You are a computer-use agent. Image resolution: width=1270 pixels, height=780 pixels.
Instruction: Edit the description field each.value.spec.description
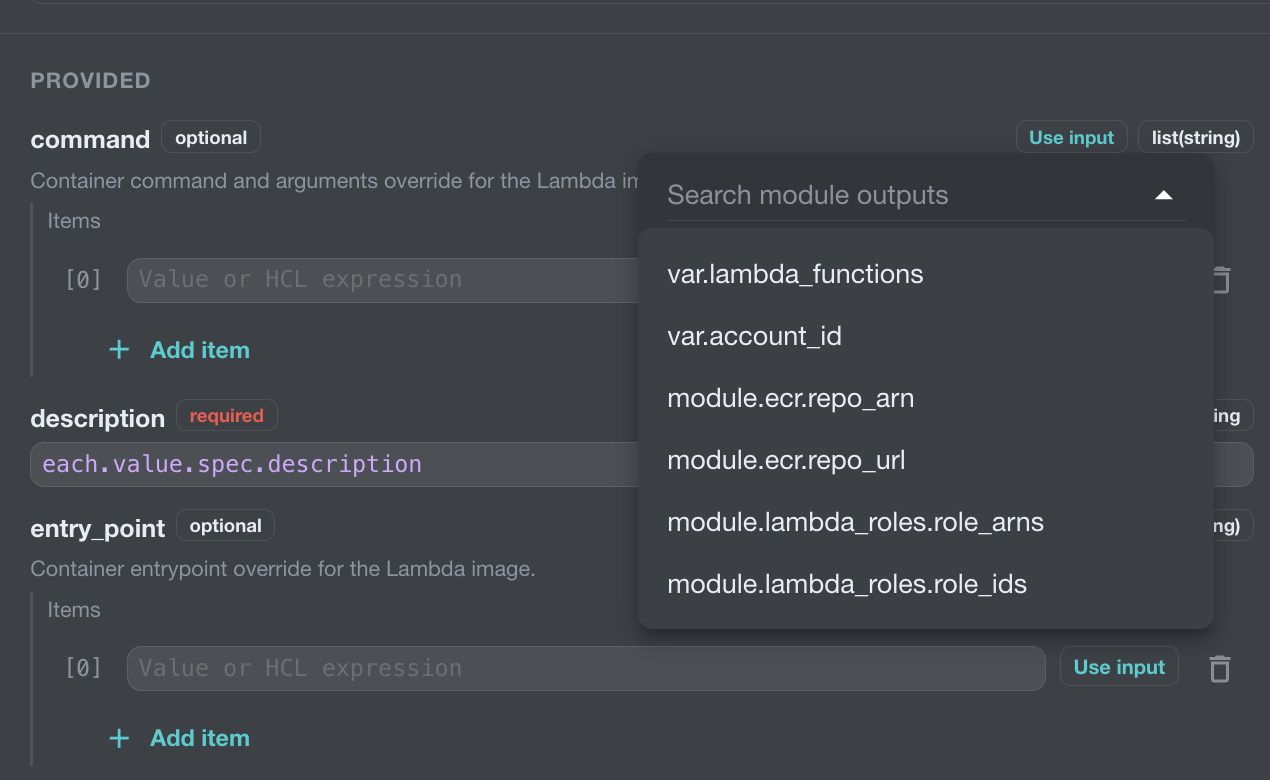click(x=335, y=464)
